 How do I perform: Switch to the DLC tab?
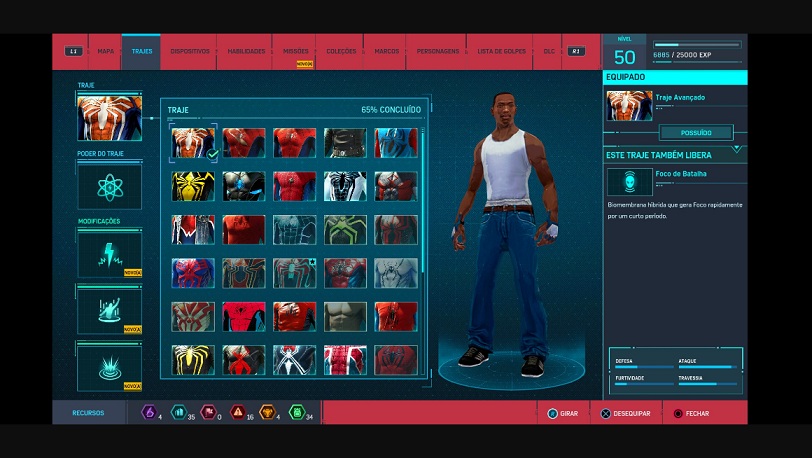tap(549, 51)
